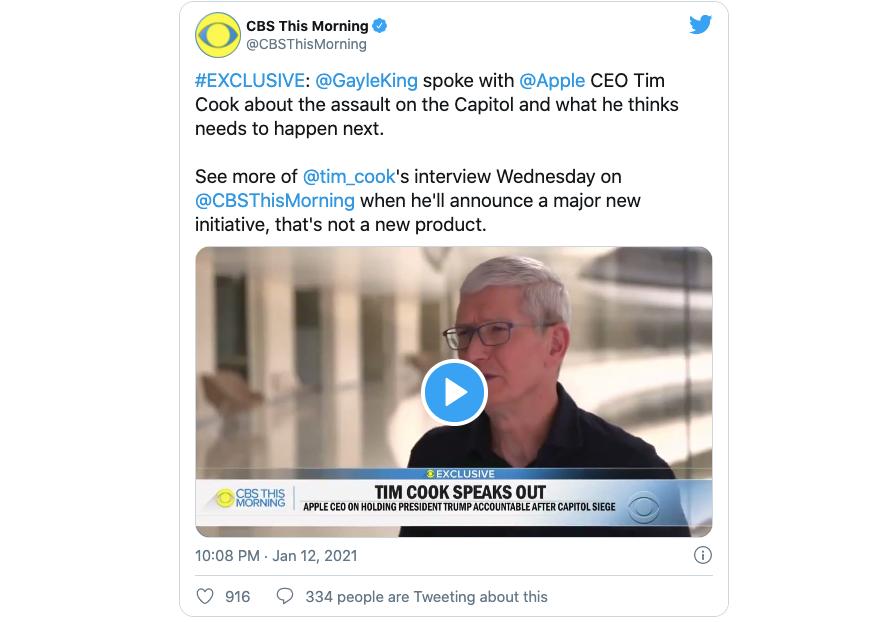Click the TIM COOK SPEAKS OUT headline banner
Image resolution: width=876 pixels, height=622 pixels.
click(459, 492)
